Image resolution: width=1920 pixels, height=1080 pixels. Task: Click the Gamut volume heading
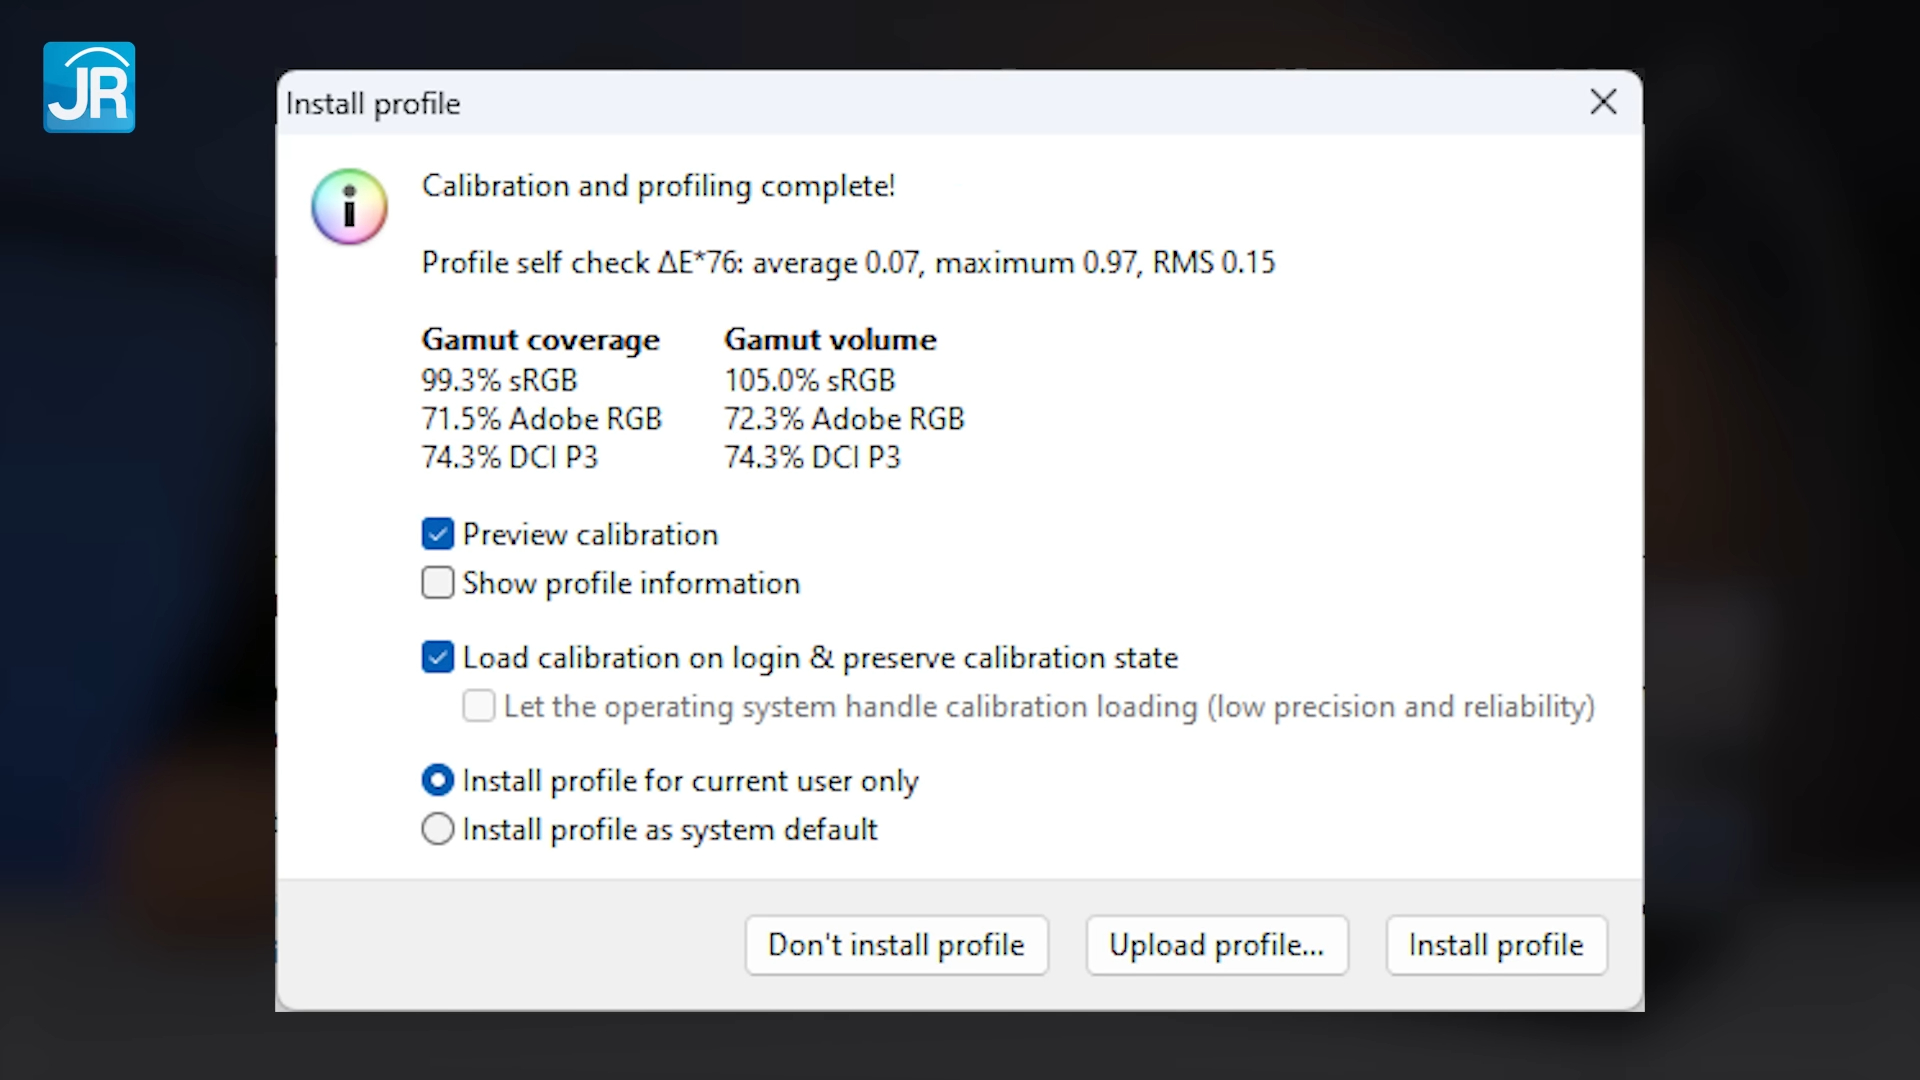(x=830, y=340)
